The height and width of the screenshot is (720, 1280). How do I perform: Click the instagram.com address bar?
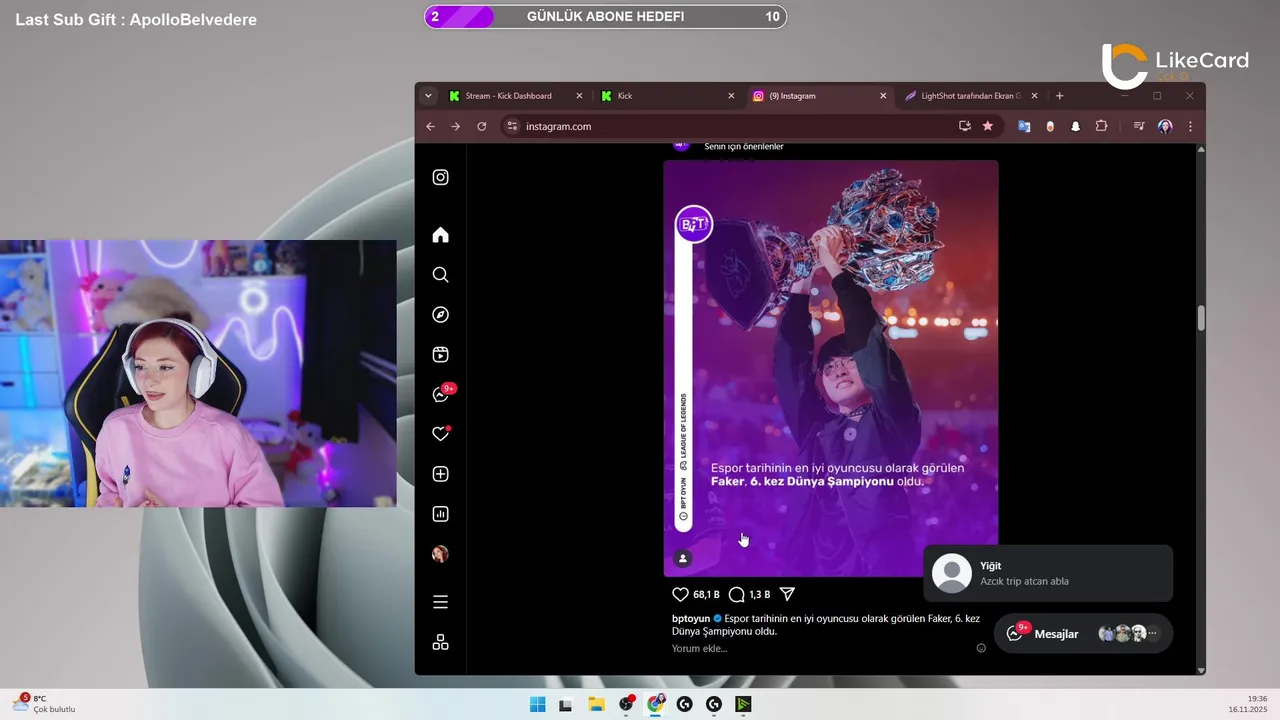tap(735, 126)
